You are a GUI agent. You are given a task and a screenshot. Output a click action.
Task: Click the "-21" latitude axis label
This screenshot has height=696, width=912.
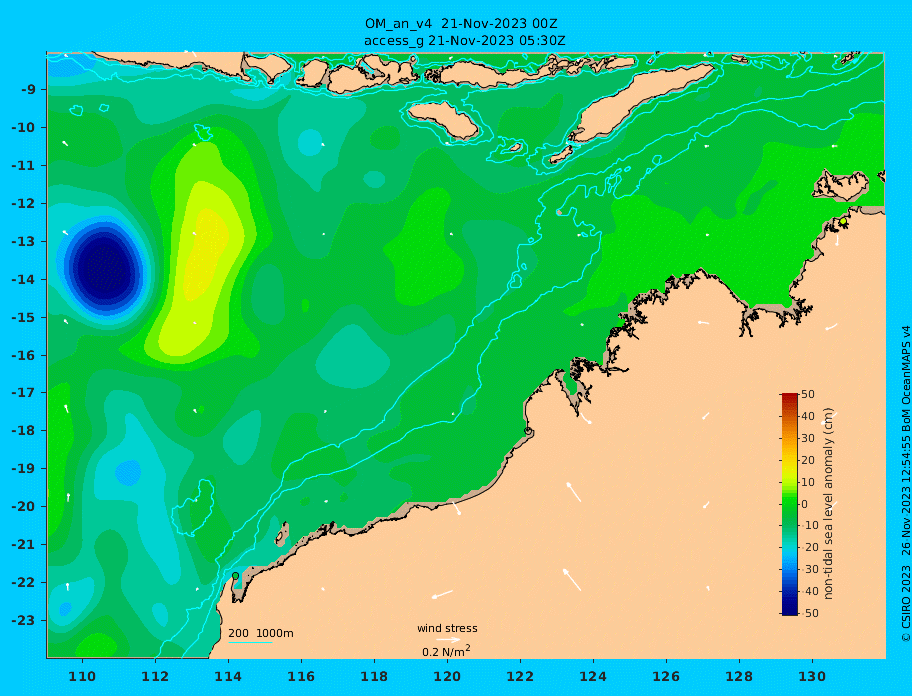(x=24, y=545)
